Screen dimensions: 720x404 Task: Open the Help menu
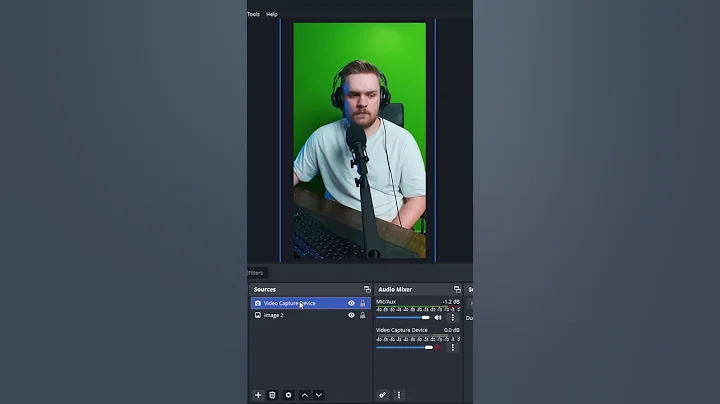tap(272, 14)
